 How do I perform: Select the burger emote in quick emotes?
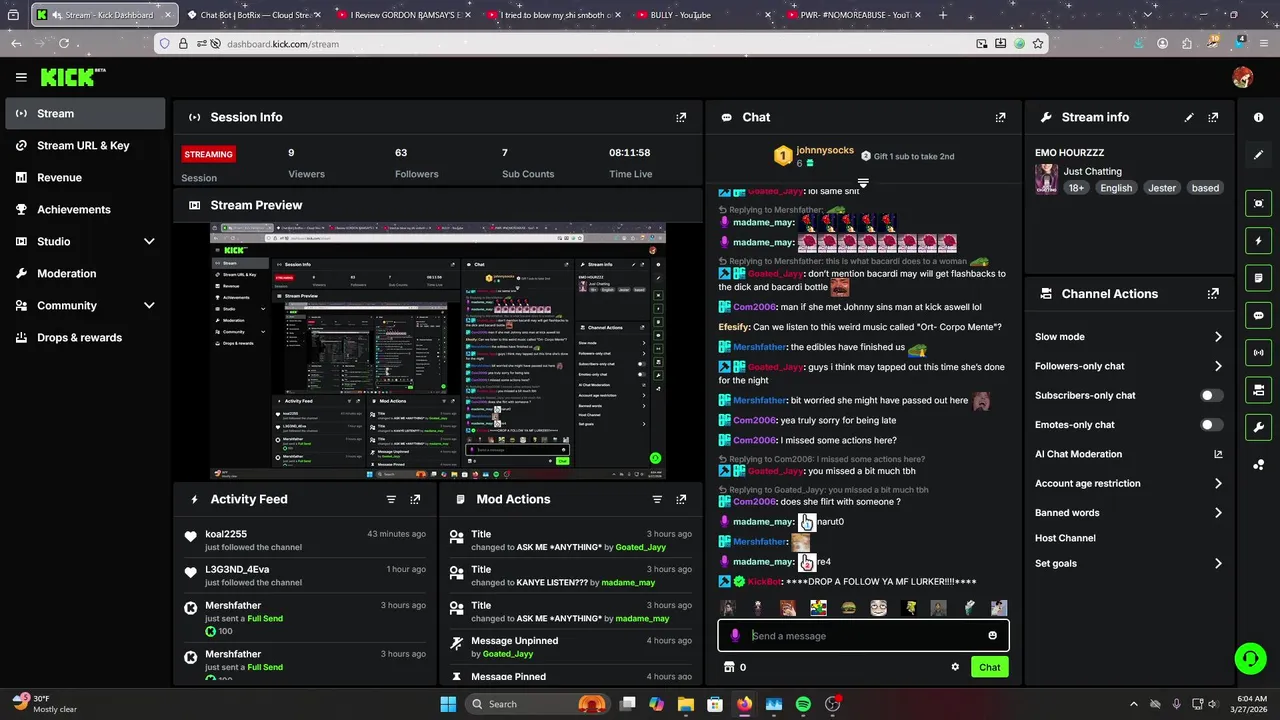click(848, 608)
